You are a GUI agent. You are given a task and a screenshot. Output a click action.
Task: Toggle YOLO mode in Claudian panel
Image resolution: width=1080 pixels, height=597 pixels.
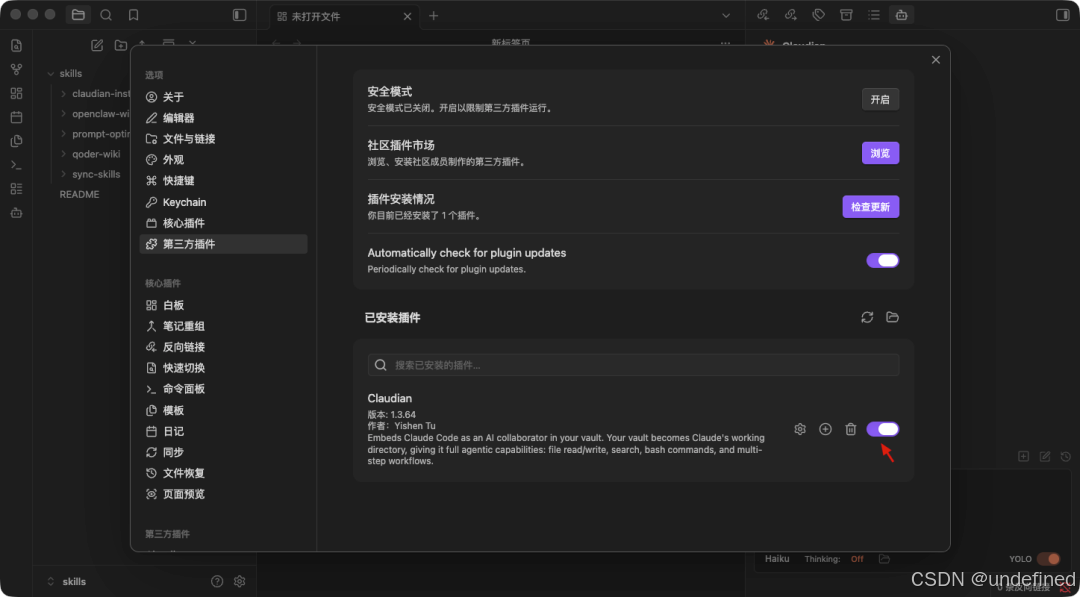pos(1048,559)
